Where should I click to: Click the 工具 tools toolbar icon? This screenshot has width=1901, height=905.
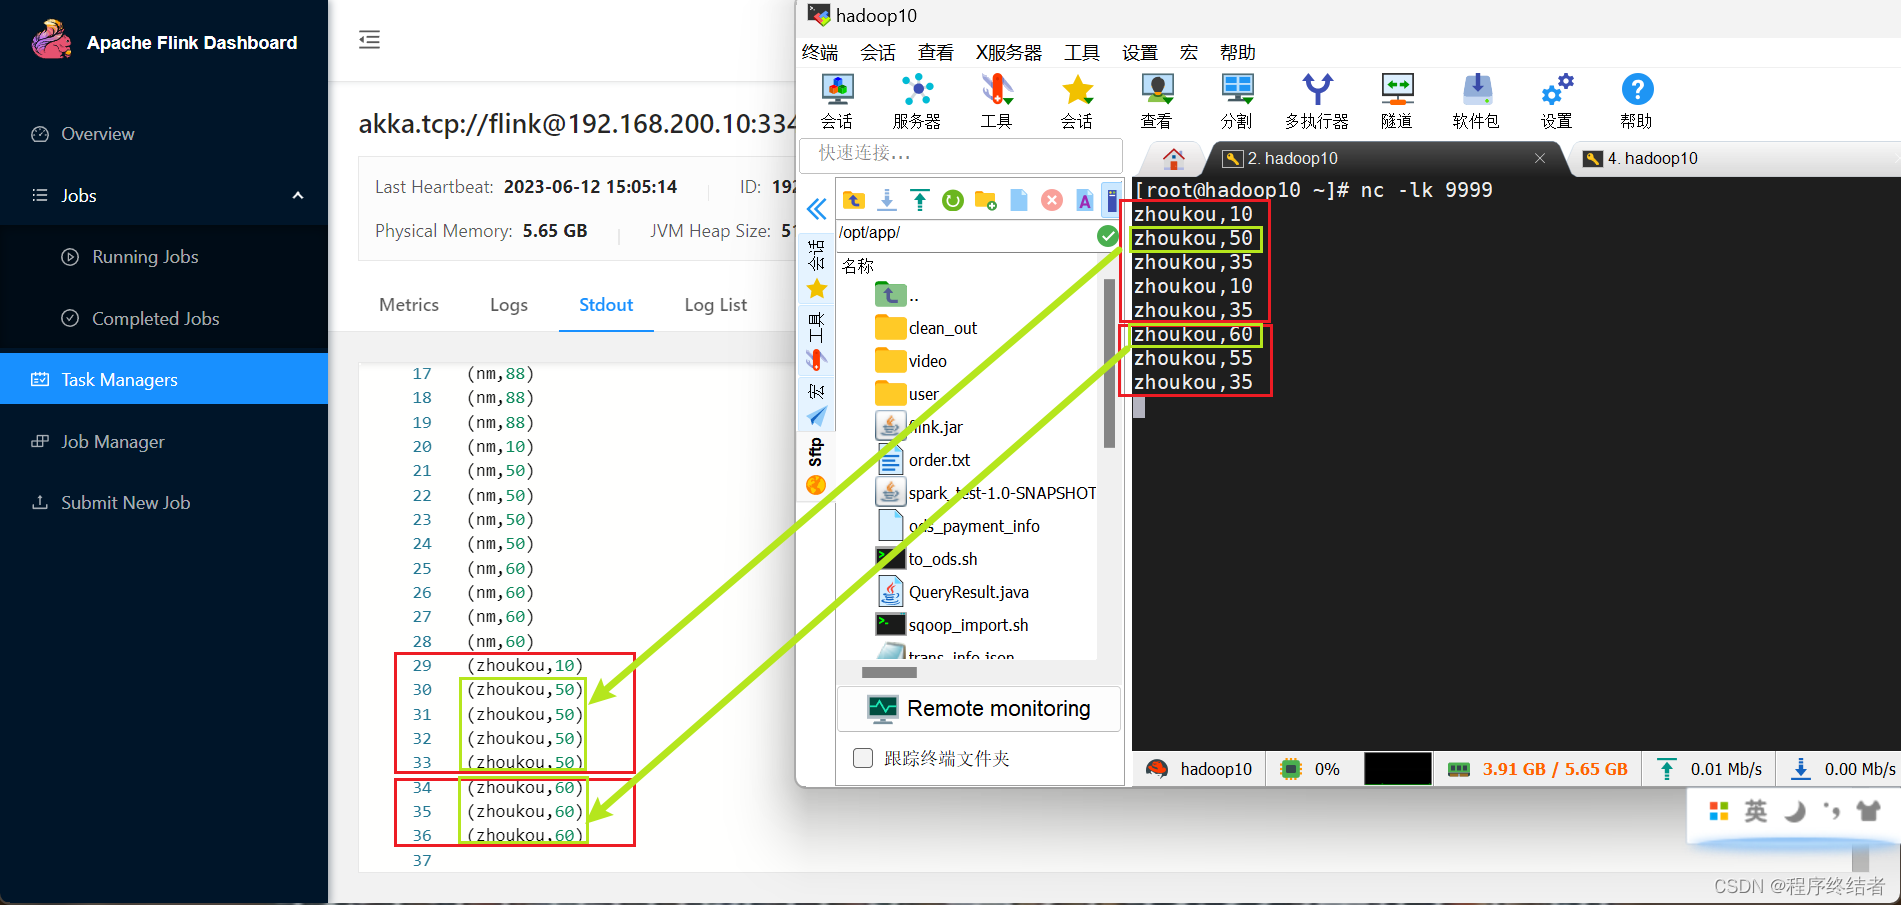[x=997, y=101]
